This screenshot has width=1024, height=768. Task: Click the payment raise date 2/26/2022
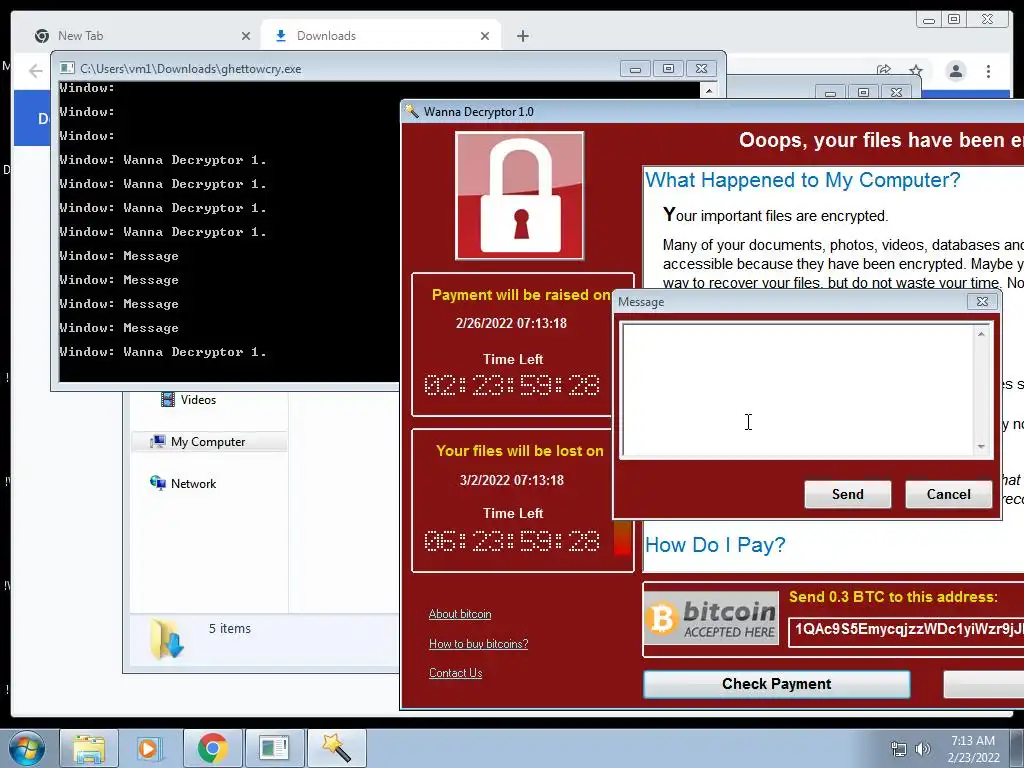click(x=511, y=323)
